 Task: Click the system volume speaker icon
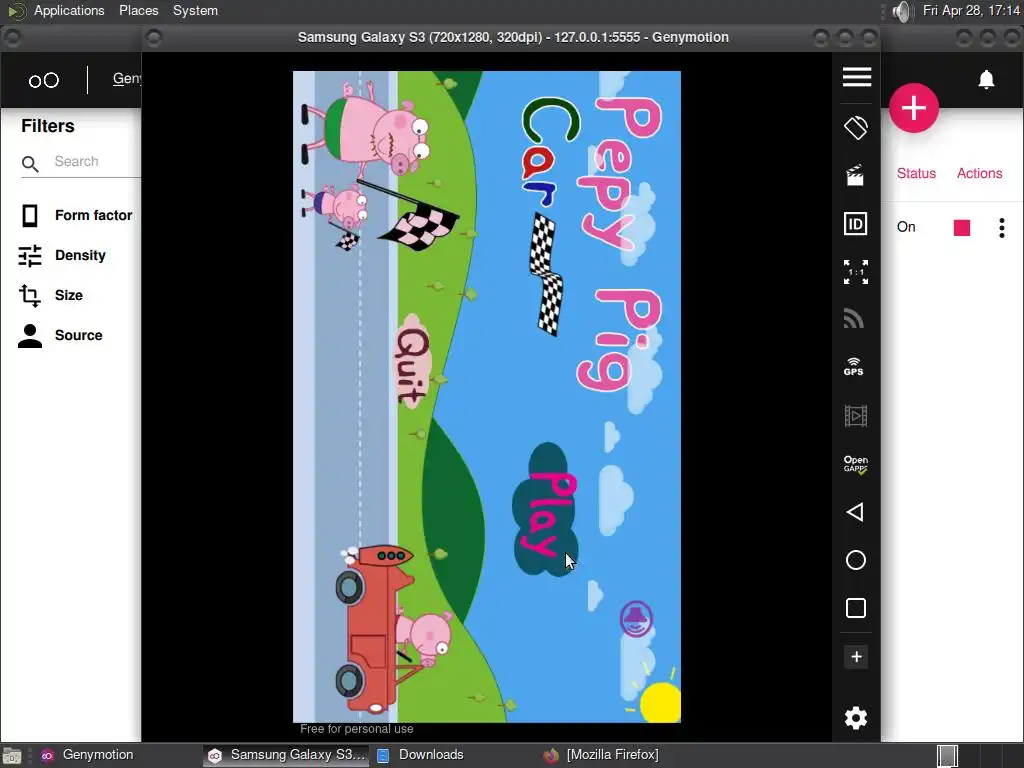(x=902, y=11)
